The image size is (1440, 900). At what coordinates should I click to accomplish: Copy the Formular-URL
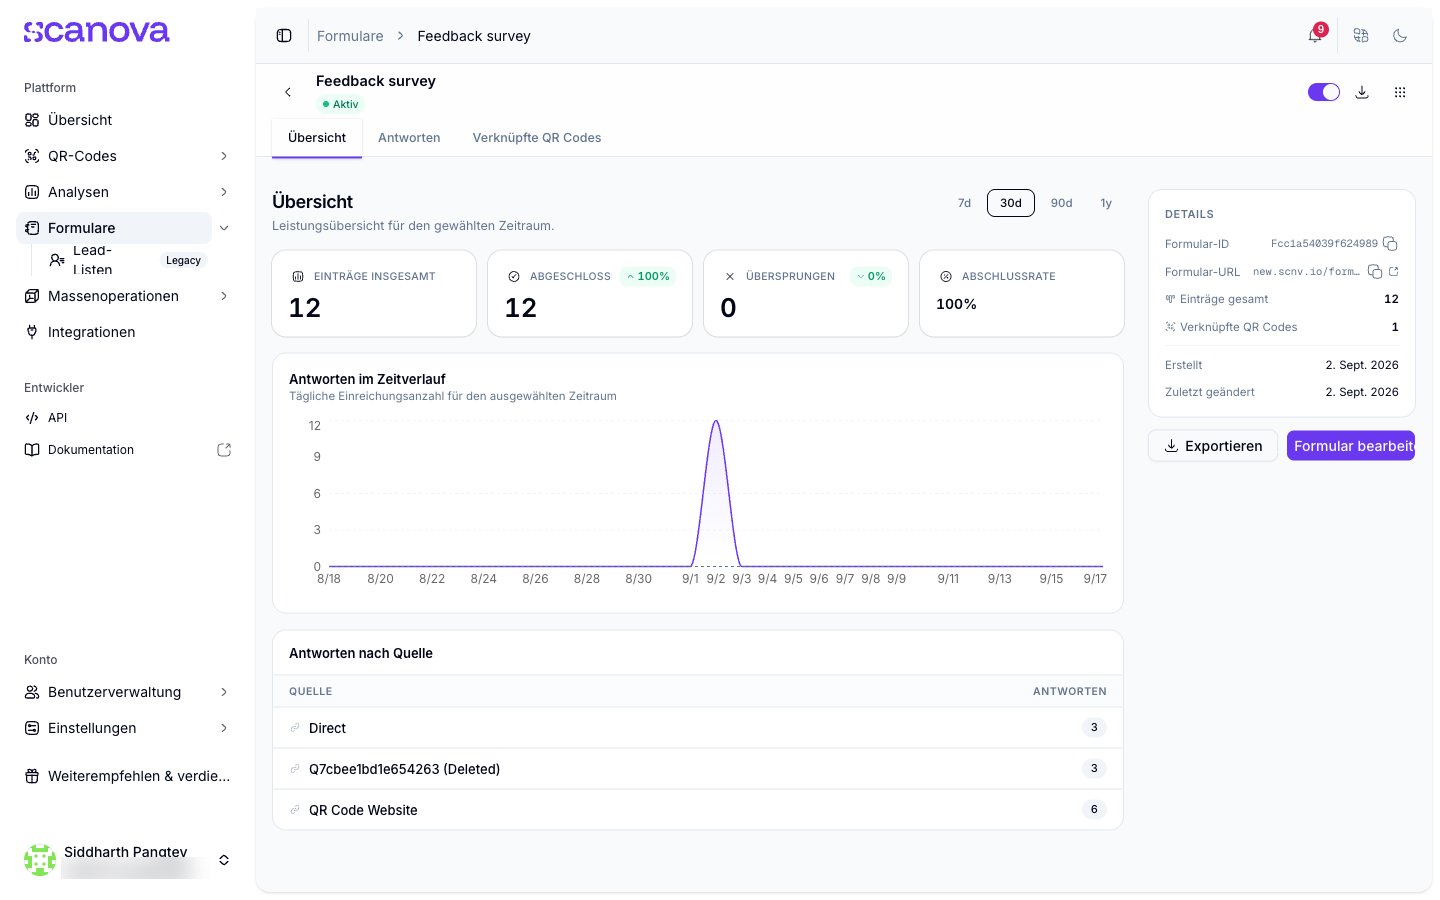click(x=1375, y=272)
